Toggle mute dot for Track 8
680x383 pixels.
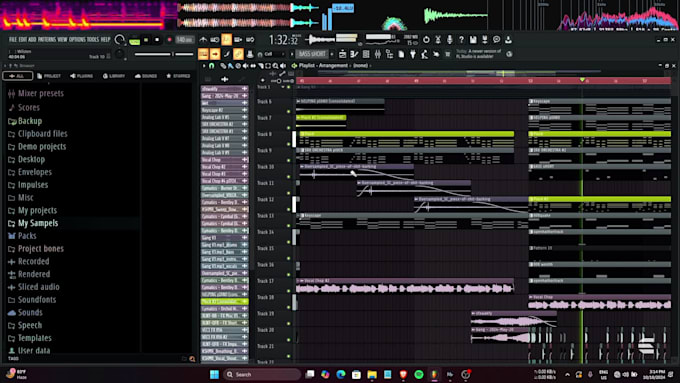click(289, 144)
